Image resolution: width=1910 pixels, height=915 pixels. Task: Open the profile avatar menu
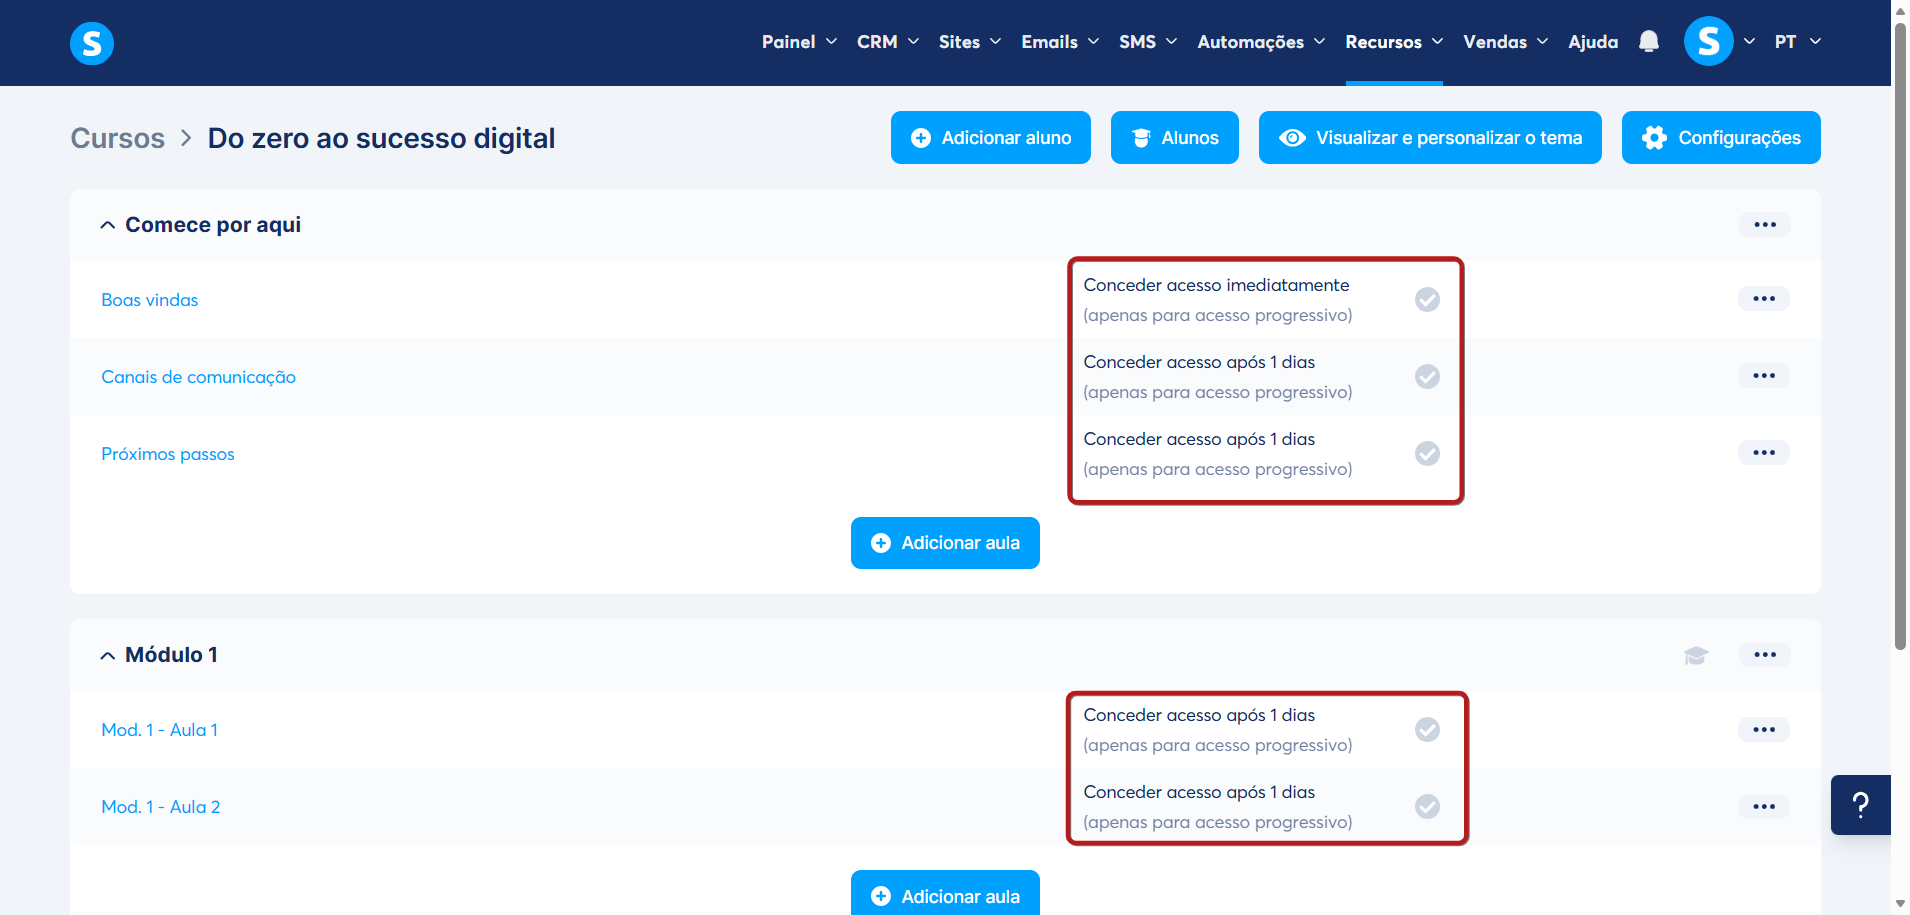coord(1708,41)
